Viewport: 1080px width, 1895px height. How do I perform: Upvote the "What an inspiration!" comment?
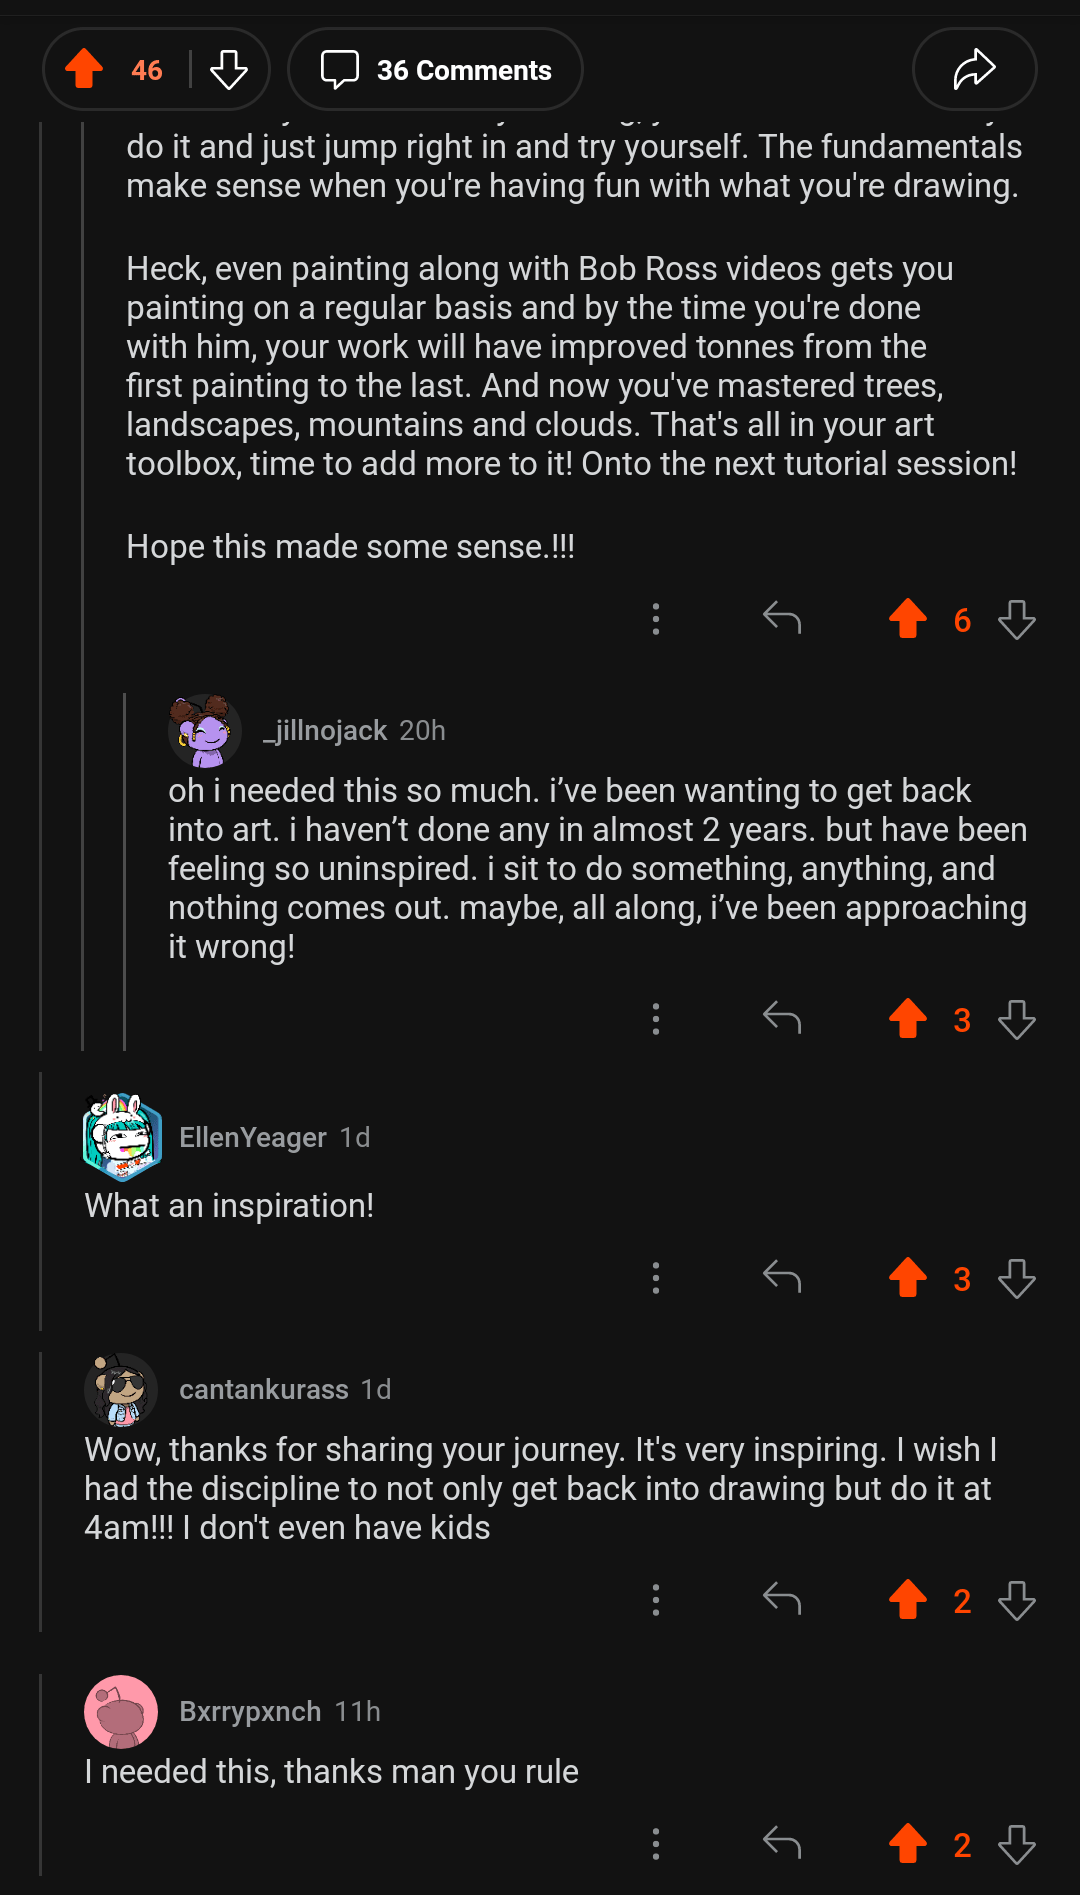click(x=908, y=1277)
